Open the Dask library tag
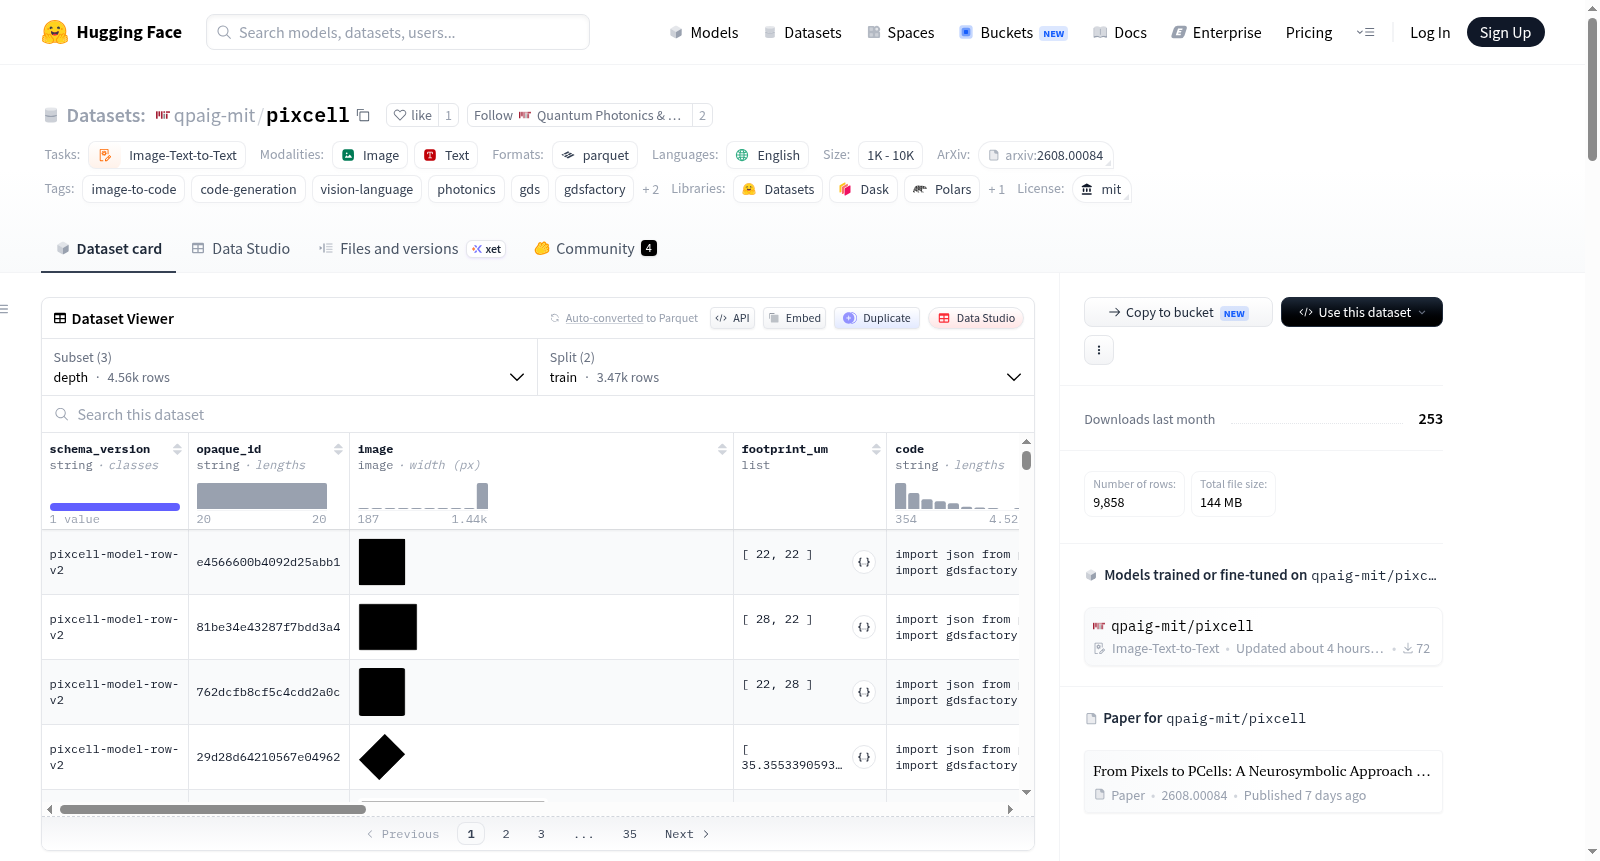The width and height of the screenshot is (1600, 861). click(x=863, y=189)
